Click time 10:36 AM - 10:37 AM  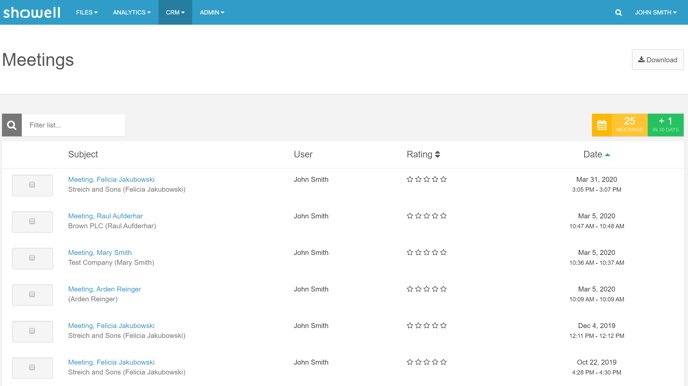click(597, 263)
